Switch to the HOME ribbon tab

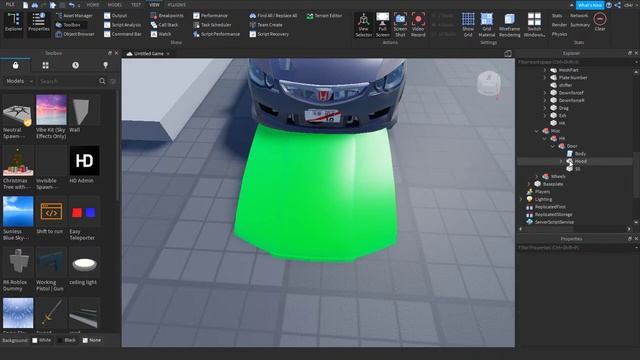pos(93,5)
